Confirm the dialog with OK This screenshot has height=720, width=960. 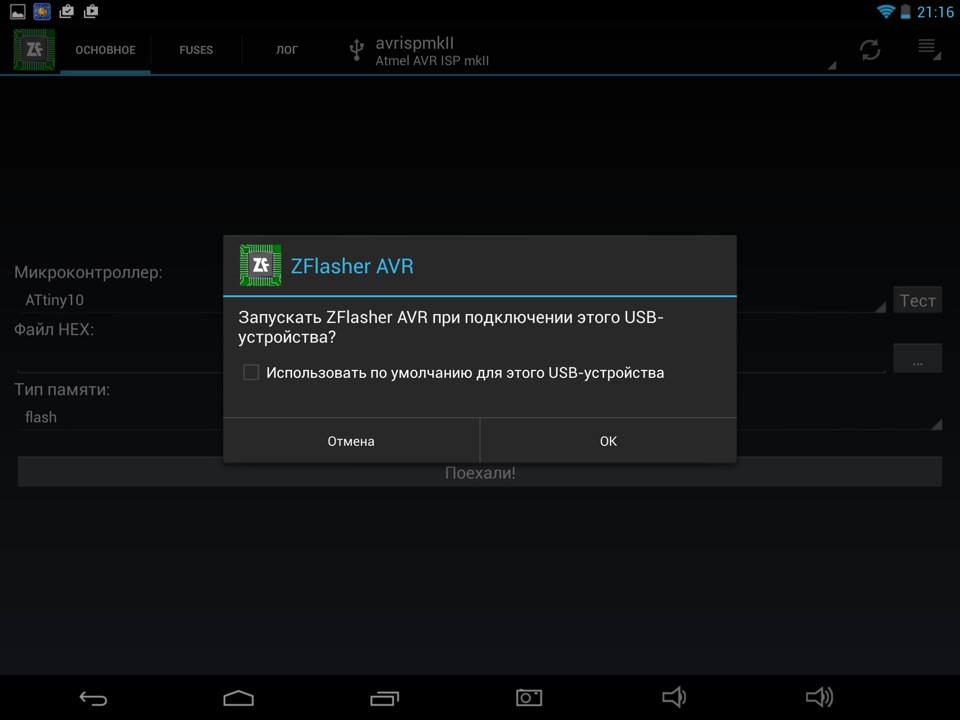[x=609, y=441]
